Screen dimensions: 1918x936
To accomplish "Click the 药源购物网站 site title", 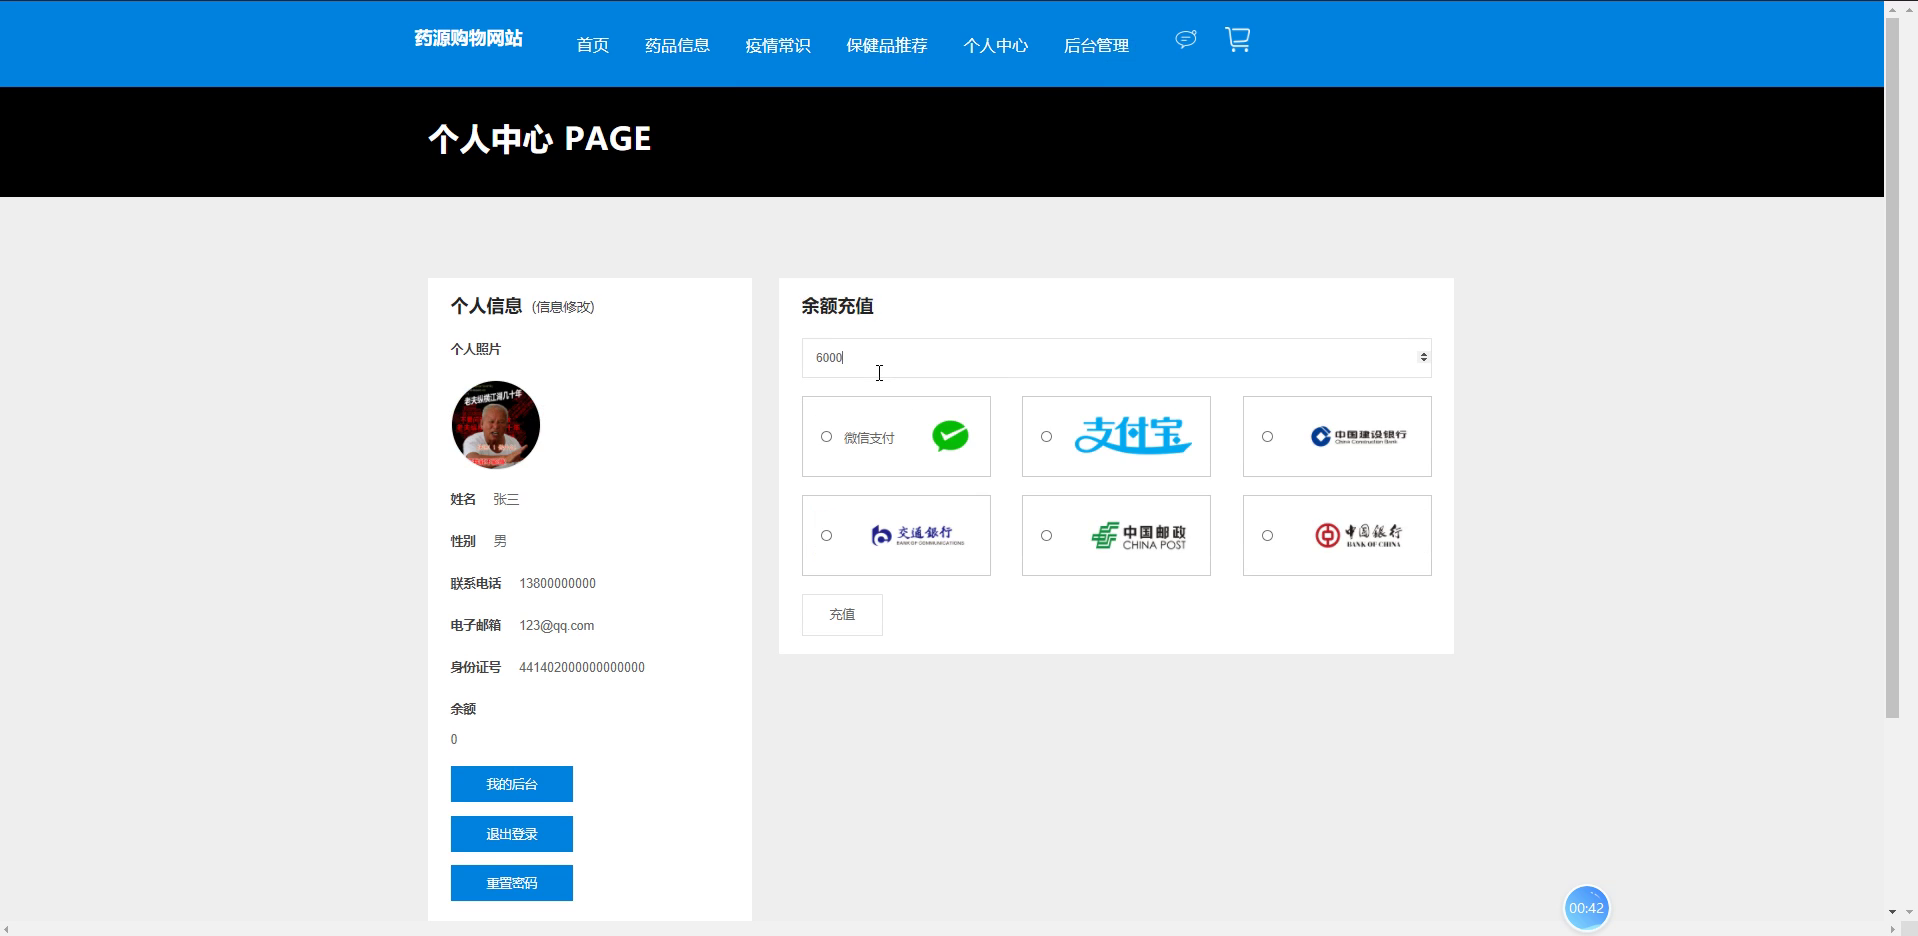I will coord(468,38).
